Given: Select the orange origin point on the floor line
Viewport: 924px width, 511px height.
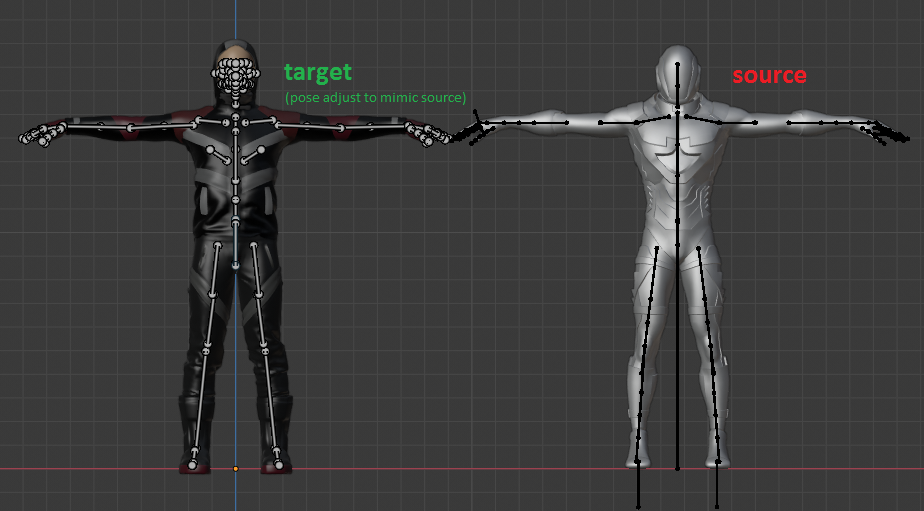Looking at the screenshot, I should pyautogui.click(x=236, y=468).
